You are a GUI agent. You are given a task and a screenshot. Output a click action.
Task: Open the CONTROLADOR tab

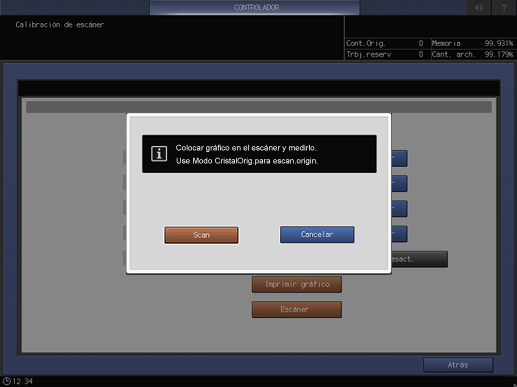pyautogui.click(x=255, y=7)
